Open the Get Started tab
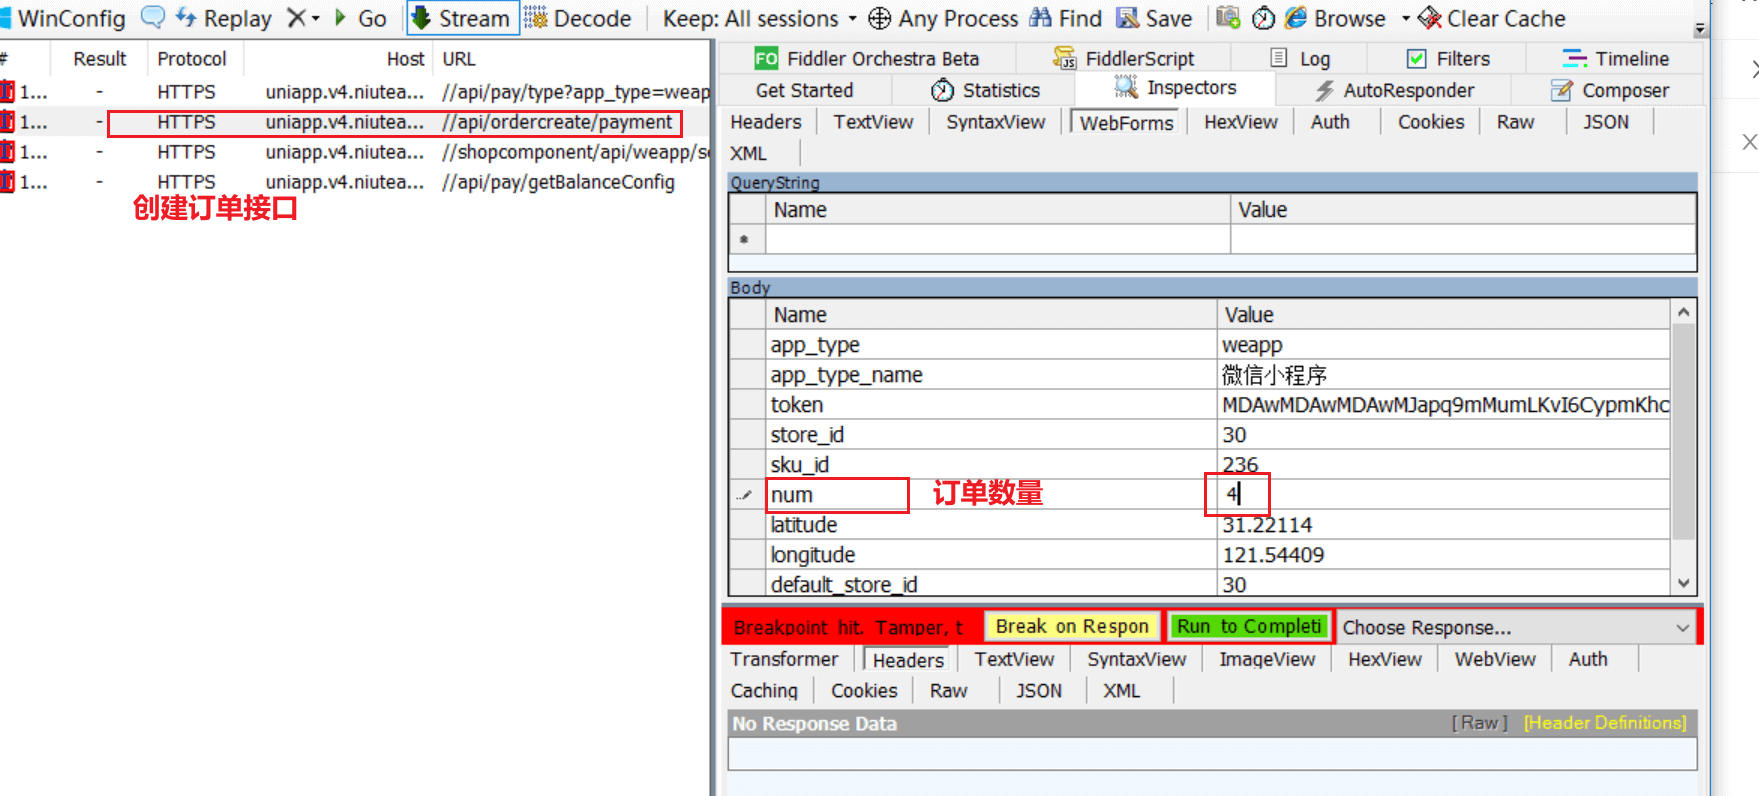This screenshot has height=796, width=1759. pos(804,90)
